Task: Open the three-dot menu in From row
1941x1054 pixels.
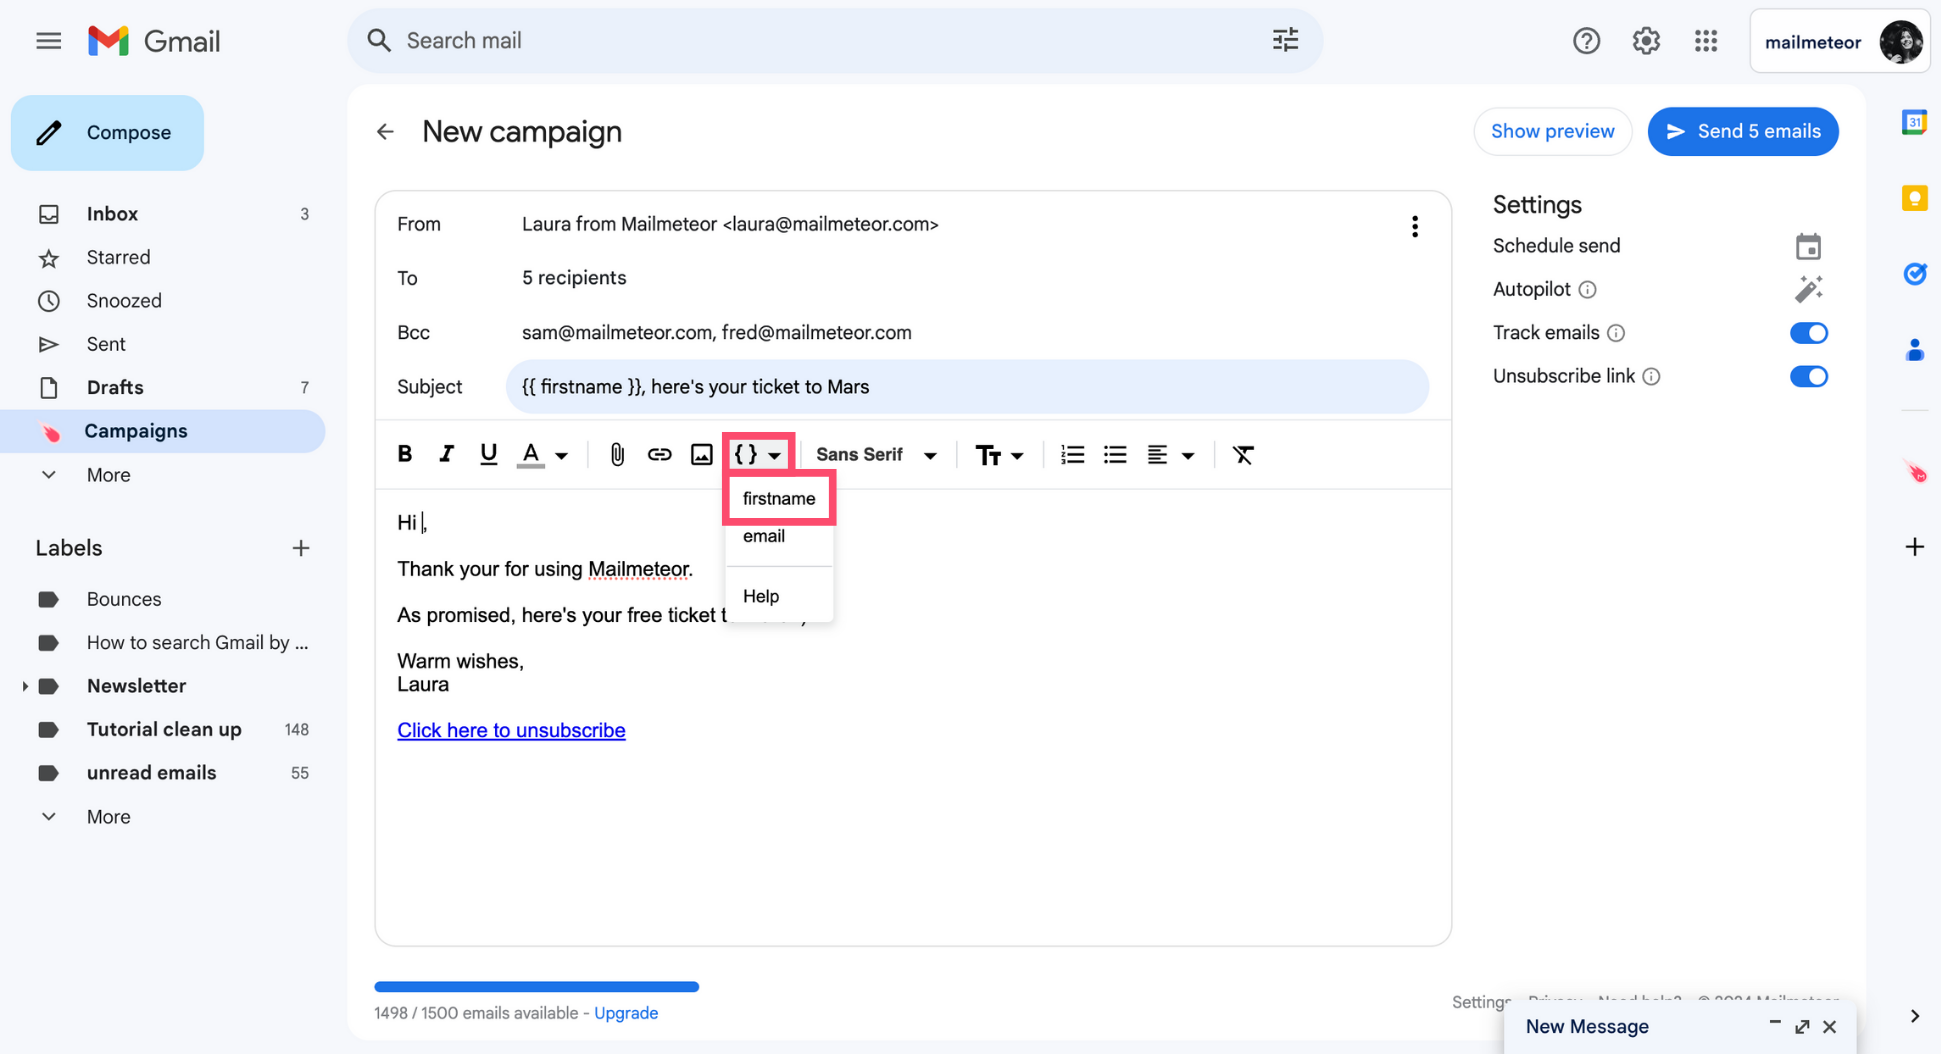Action: (1414, 226)
